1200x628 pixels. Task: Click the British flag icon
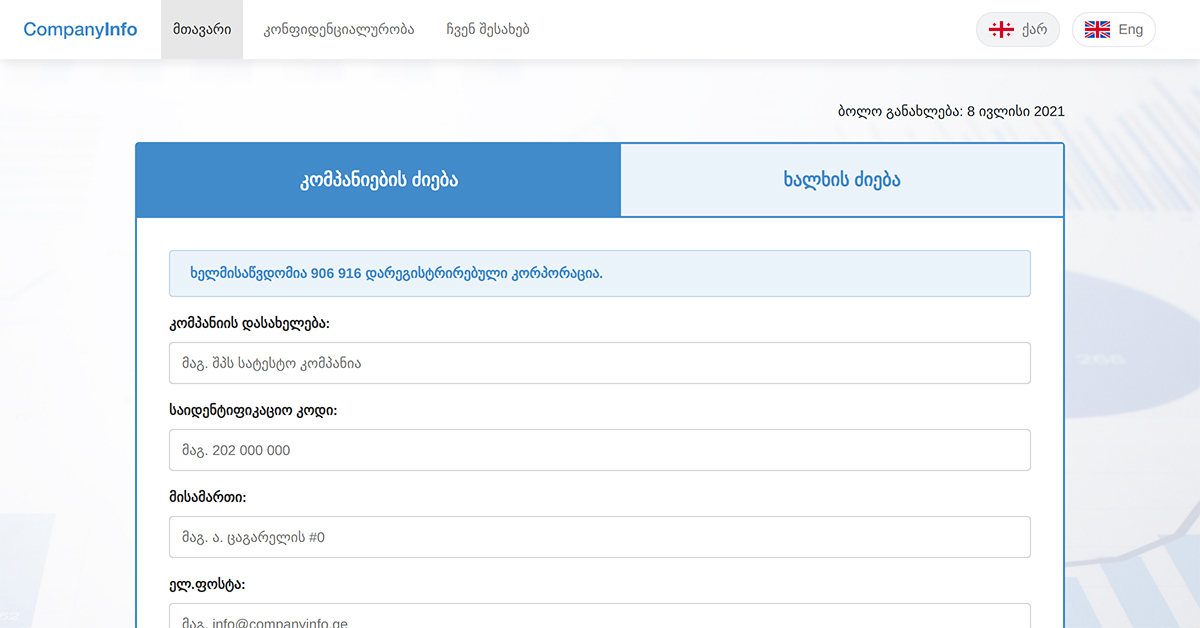click(1096, 29)
